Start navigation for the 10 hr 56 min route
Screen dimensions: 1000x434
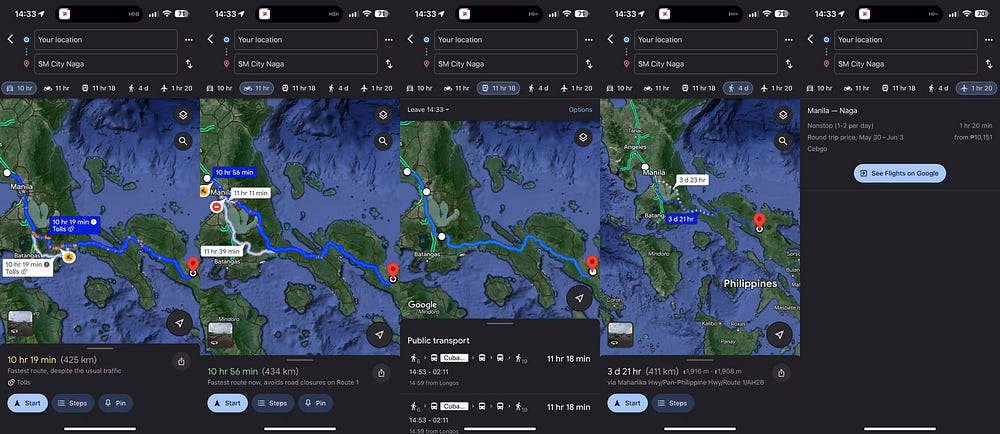pyautogui.click(x=228, y=403)
